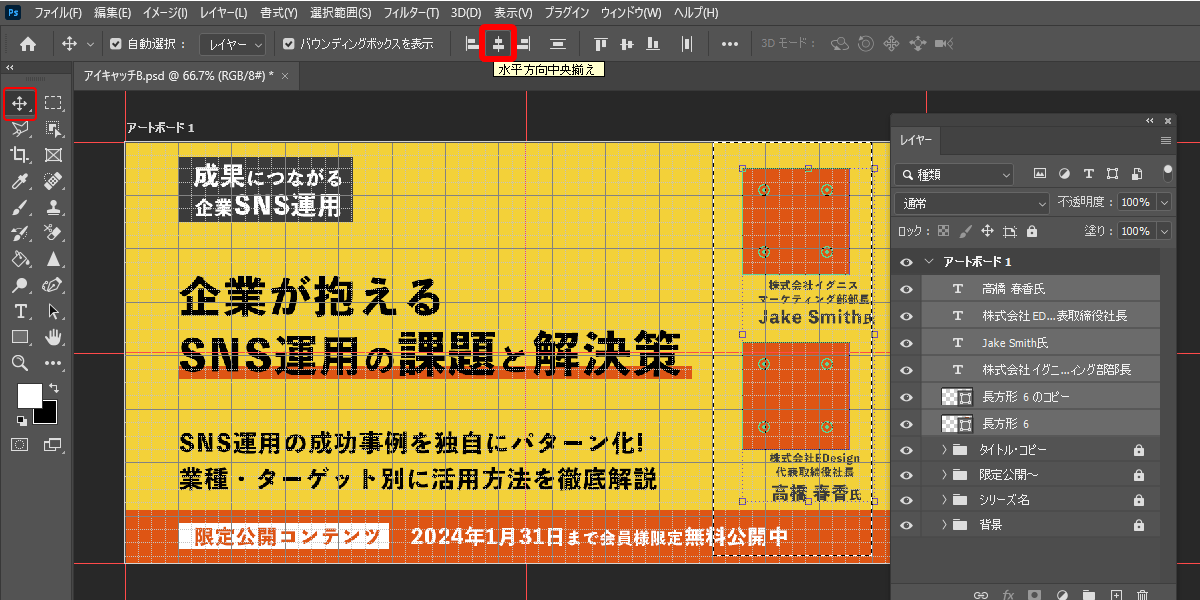The width and height of the screenshot is (1200, 600).
Task: Hide the Jake Smith氏 text layer
Action: click(906, 343)
